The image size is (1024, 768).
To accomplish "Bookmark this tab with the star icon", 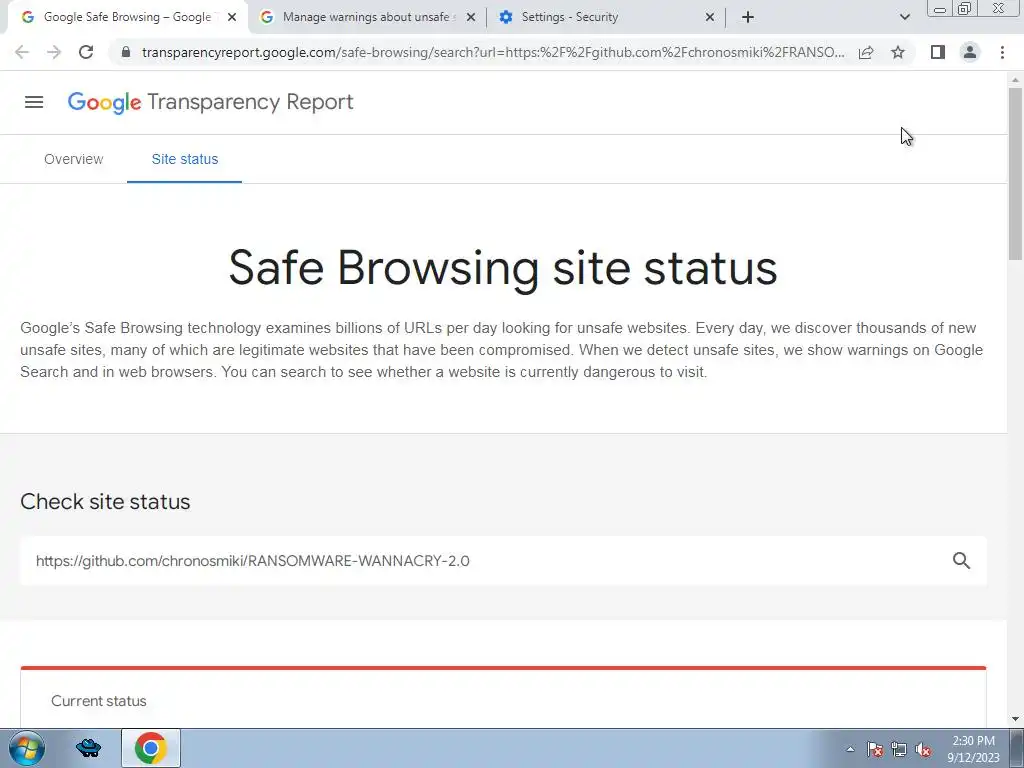I will click(898, 52).
